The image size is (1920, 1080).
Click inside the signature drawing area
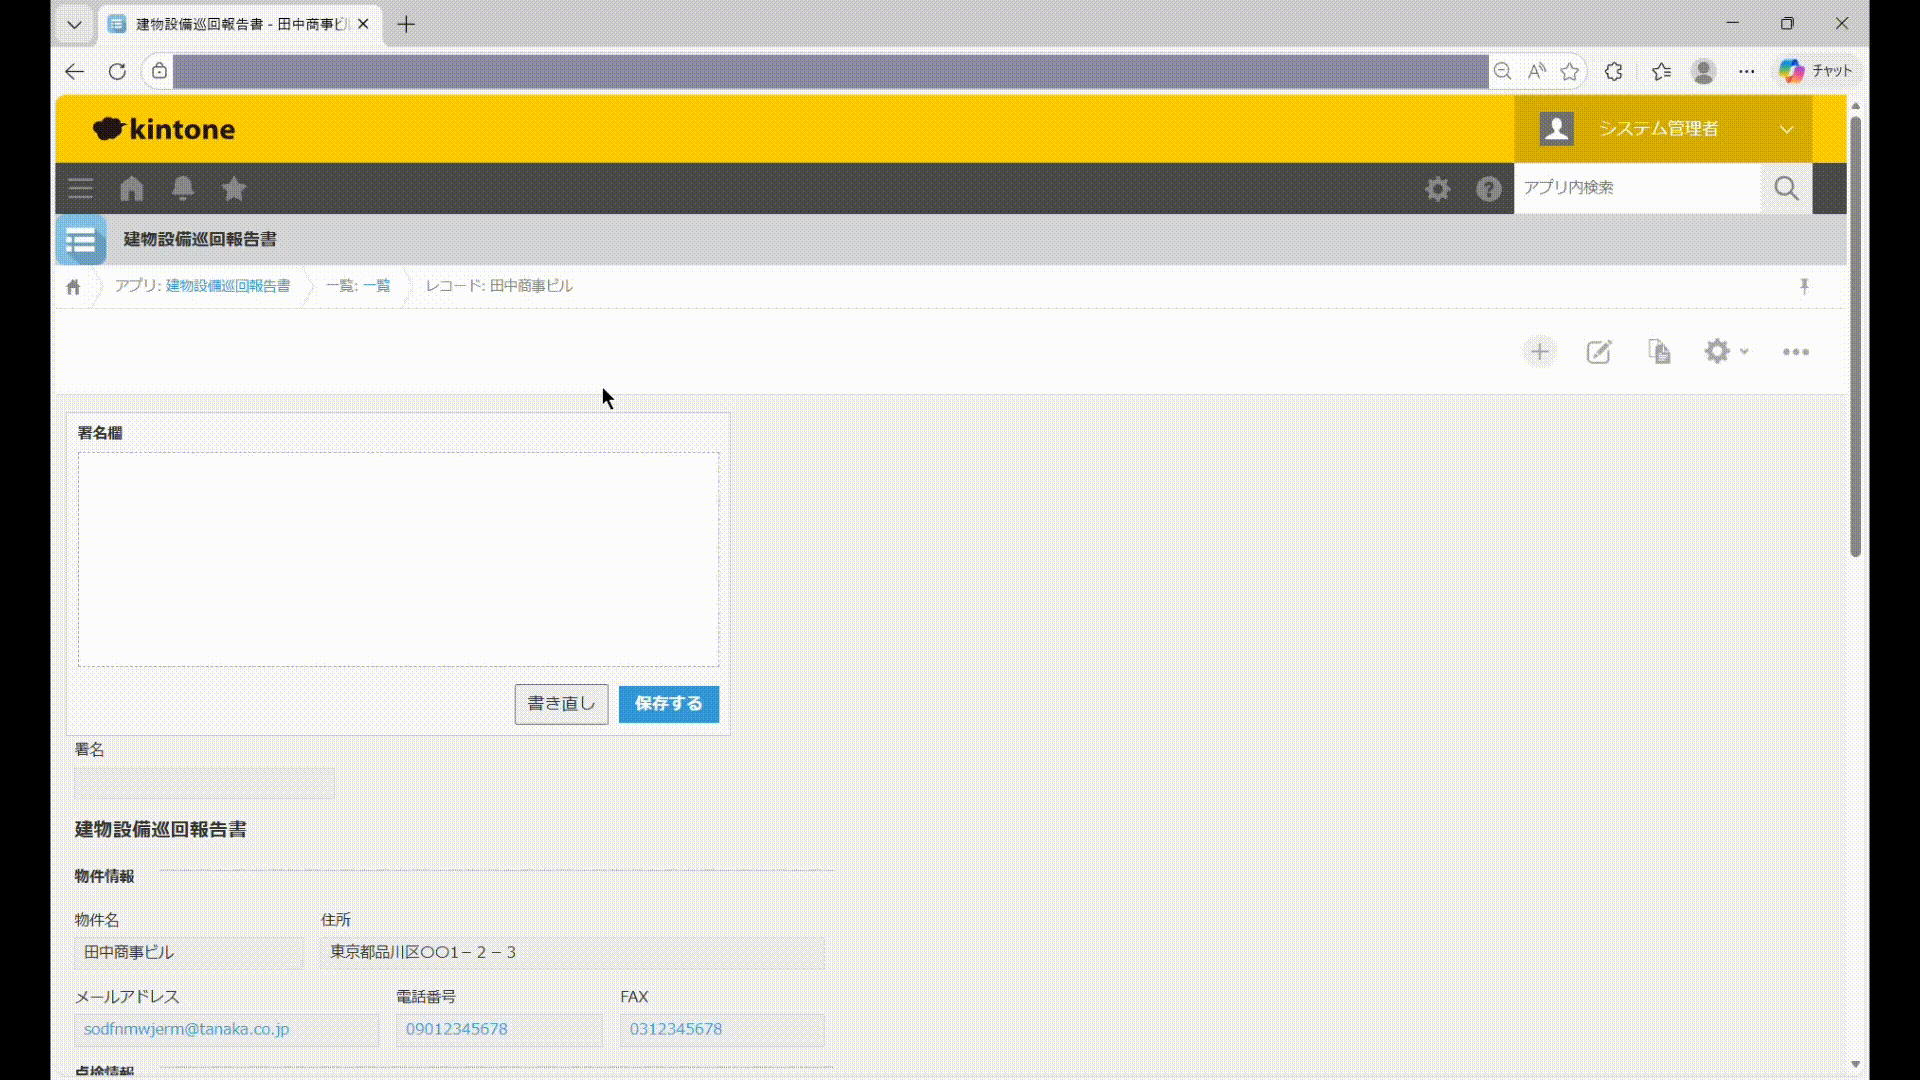pyautogui.click(x=398, y=560)
